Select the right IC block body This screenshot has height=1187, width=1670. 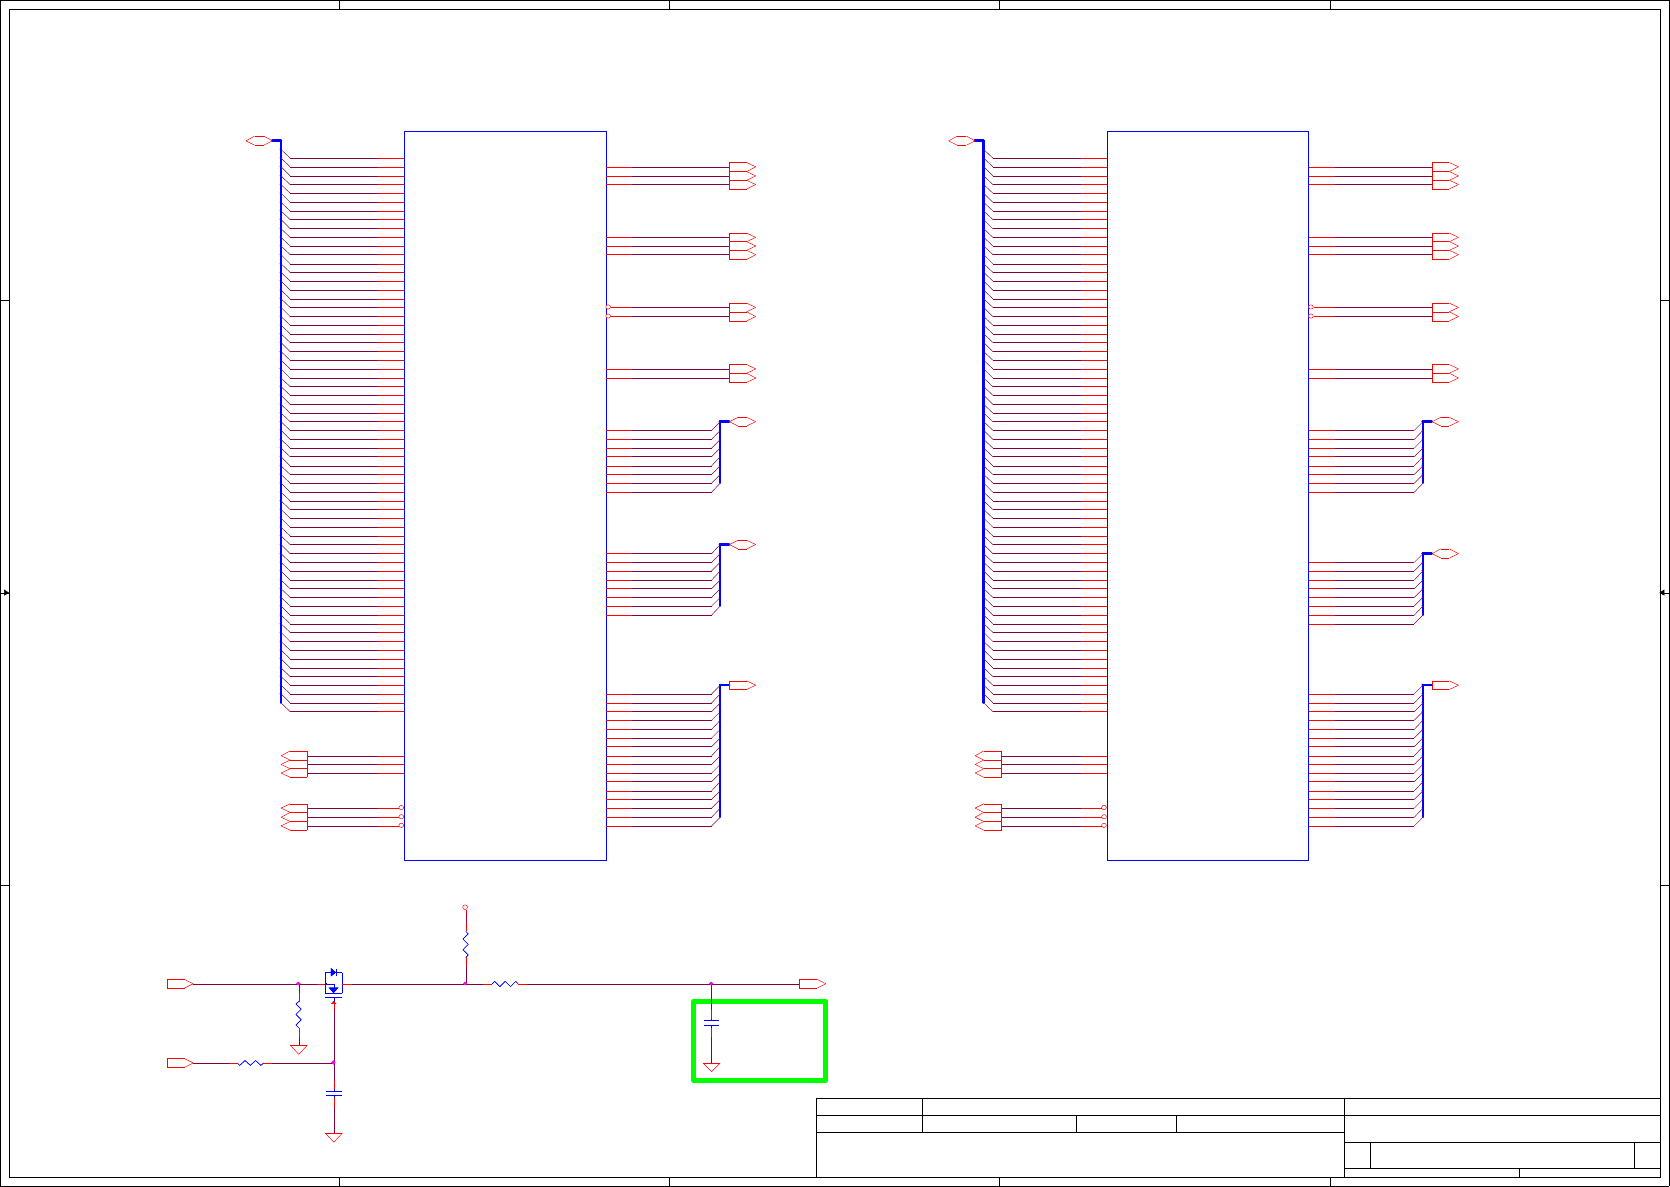(1208, 495)
